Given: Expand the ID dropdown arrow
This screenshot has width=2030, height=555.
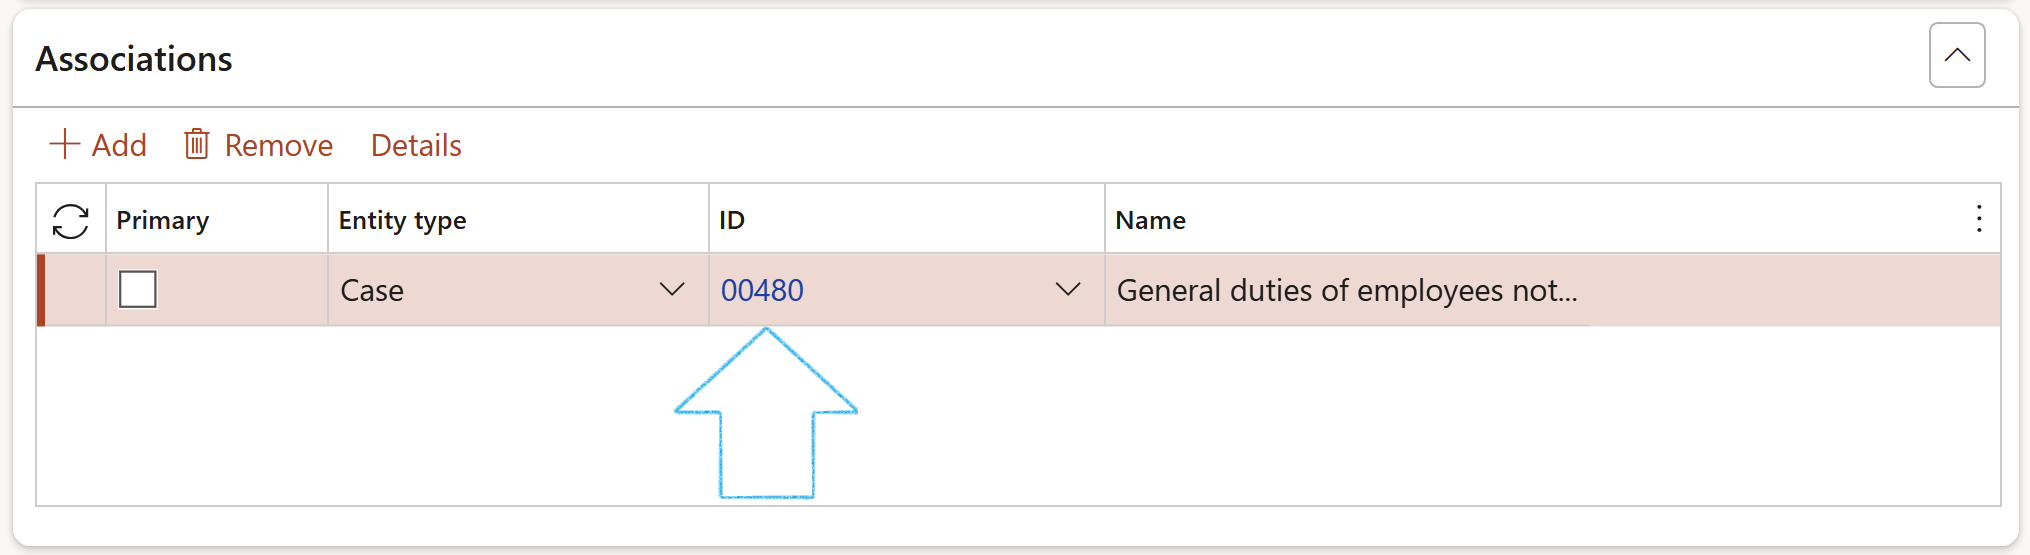Looking at the screenshot, I should (1068, 290).
